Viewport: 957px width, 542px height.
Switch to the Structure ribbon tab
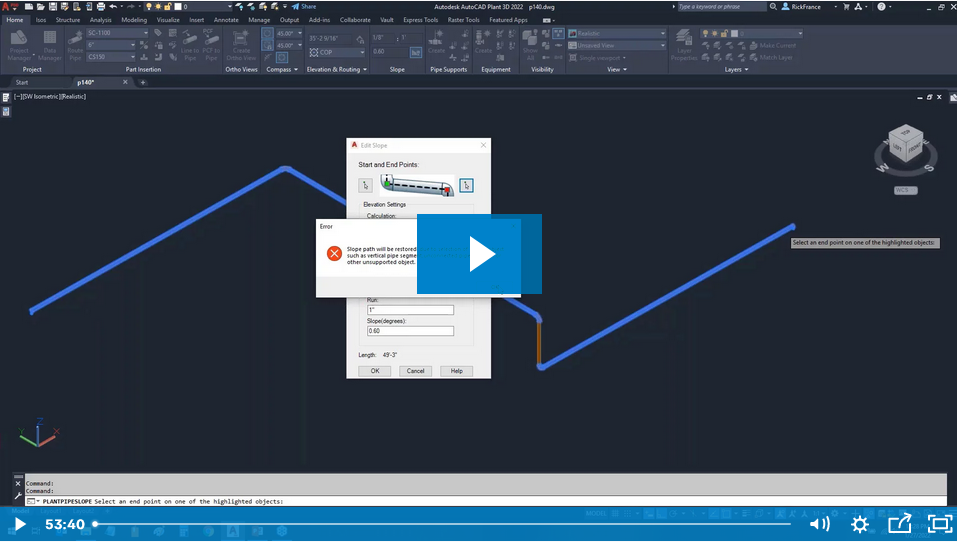click(68, 20)
